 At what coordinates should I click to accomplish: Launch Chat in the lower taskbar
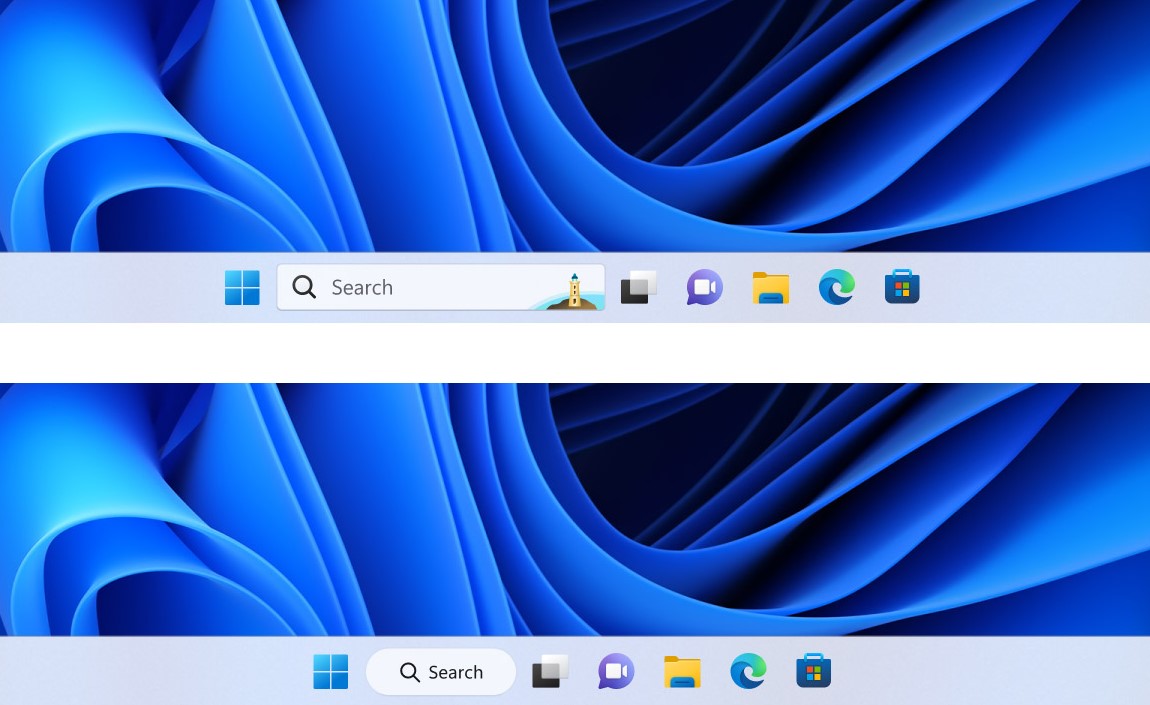[616, 671]
